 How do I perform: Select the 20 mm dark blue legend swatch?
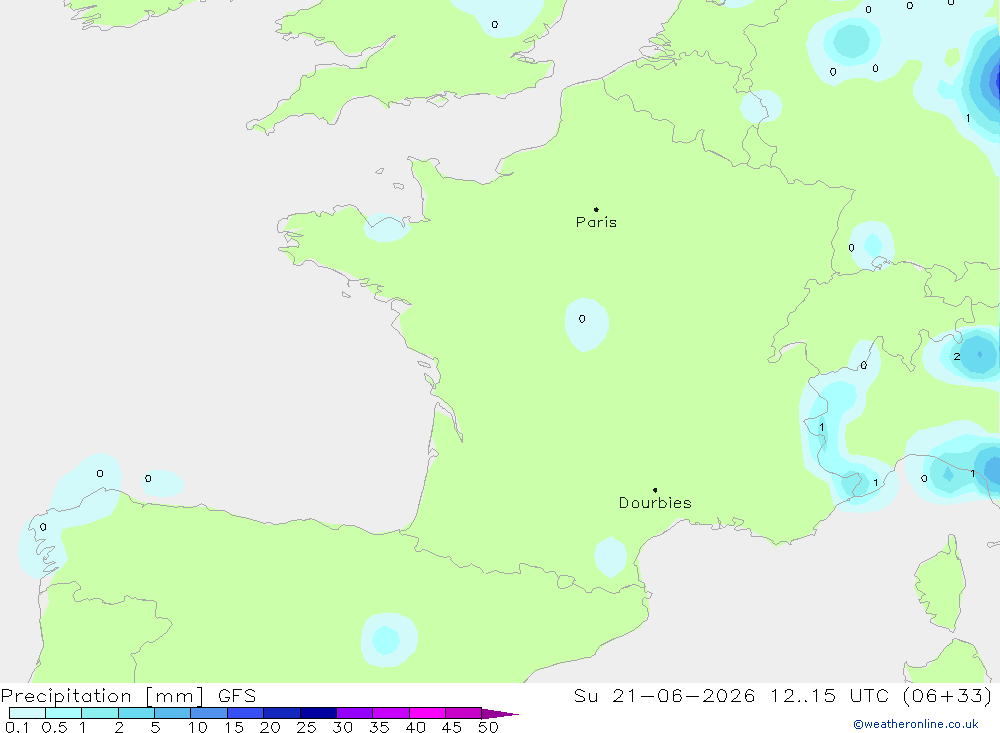(x=282, y=713)
